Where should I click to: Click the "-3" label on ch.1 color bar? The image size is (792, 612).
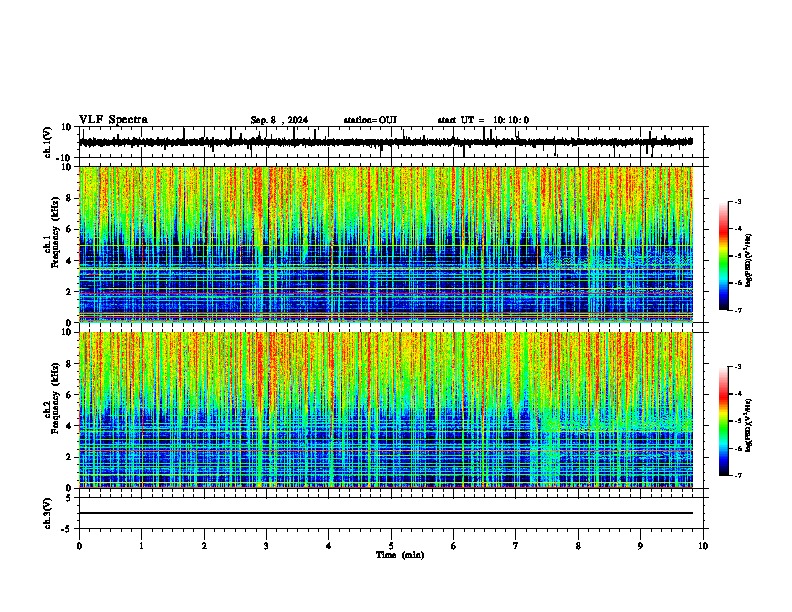(737, 202)
